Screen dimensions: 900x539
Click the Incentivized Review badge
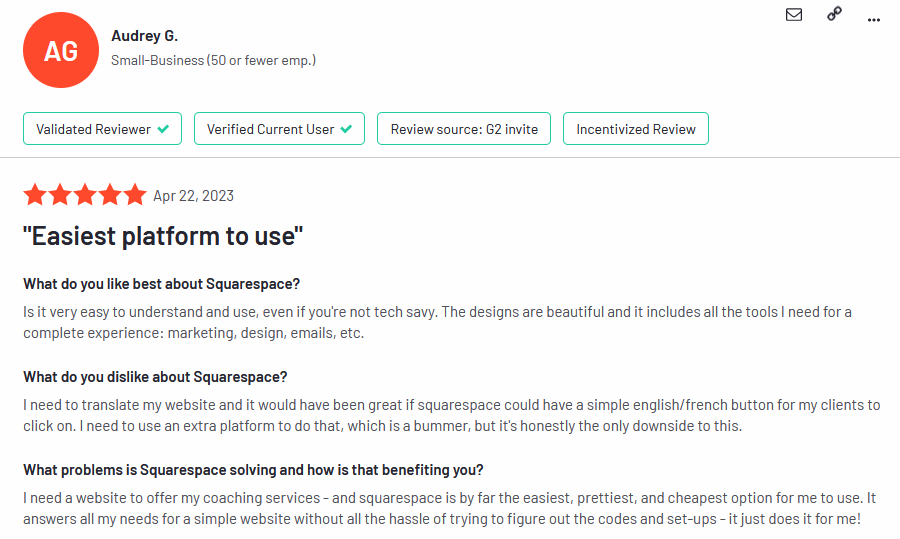[x=635, y=129]
